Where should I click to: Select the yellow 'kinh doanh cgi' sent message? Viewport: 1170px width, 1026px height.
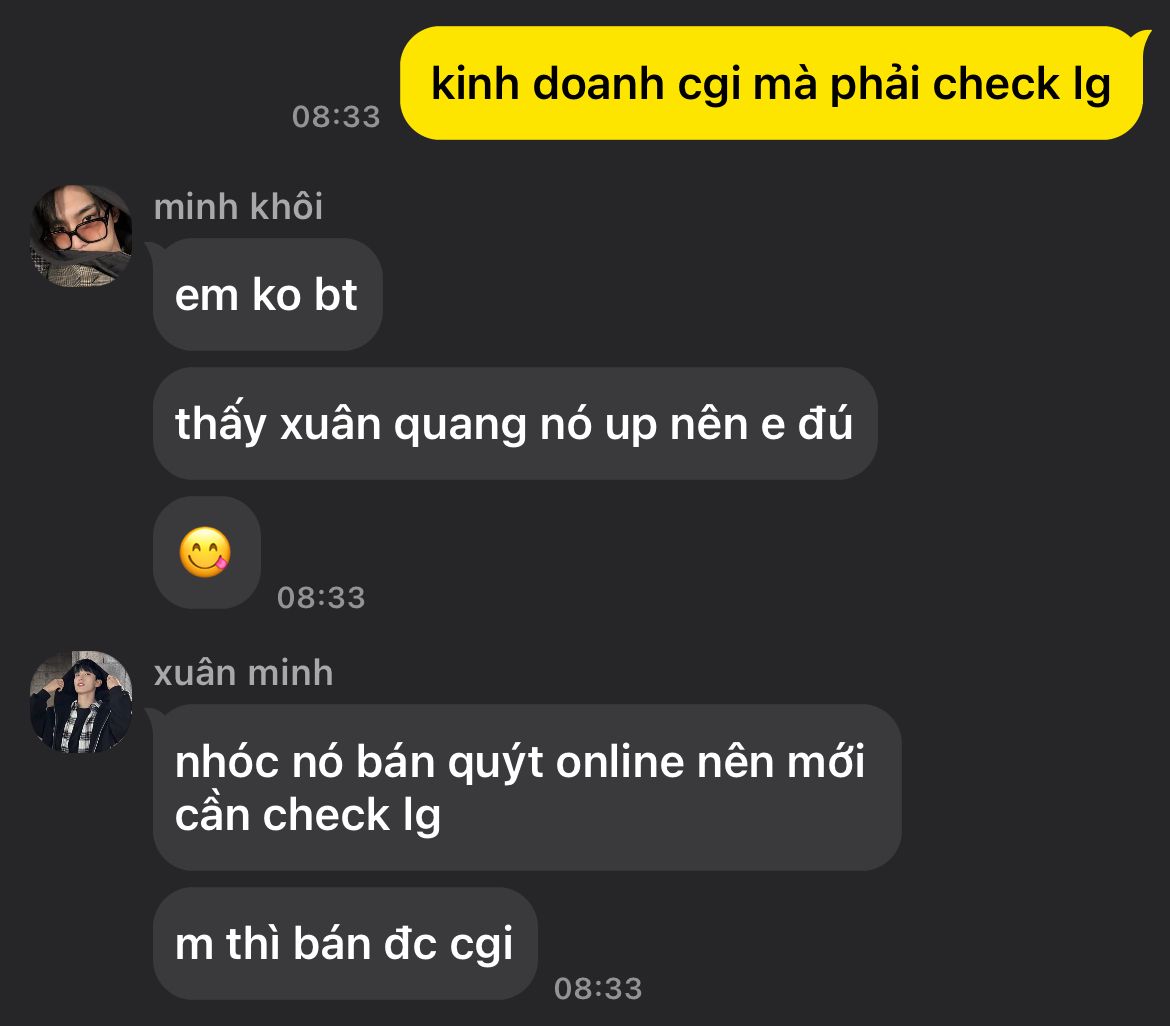pos(772,83)
